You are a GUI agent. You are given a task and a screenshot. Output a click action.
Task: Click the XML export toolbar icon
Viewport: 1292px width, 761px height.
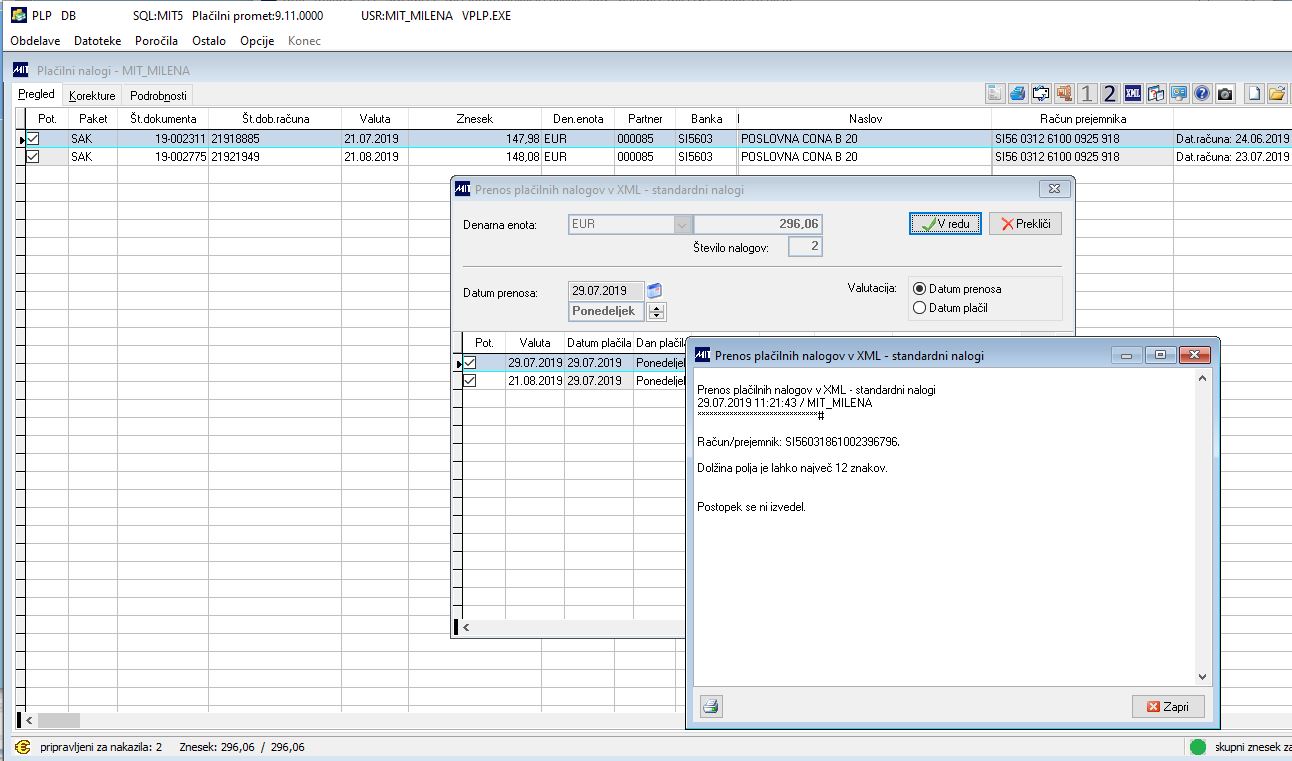coord(1133,93)
